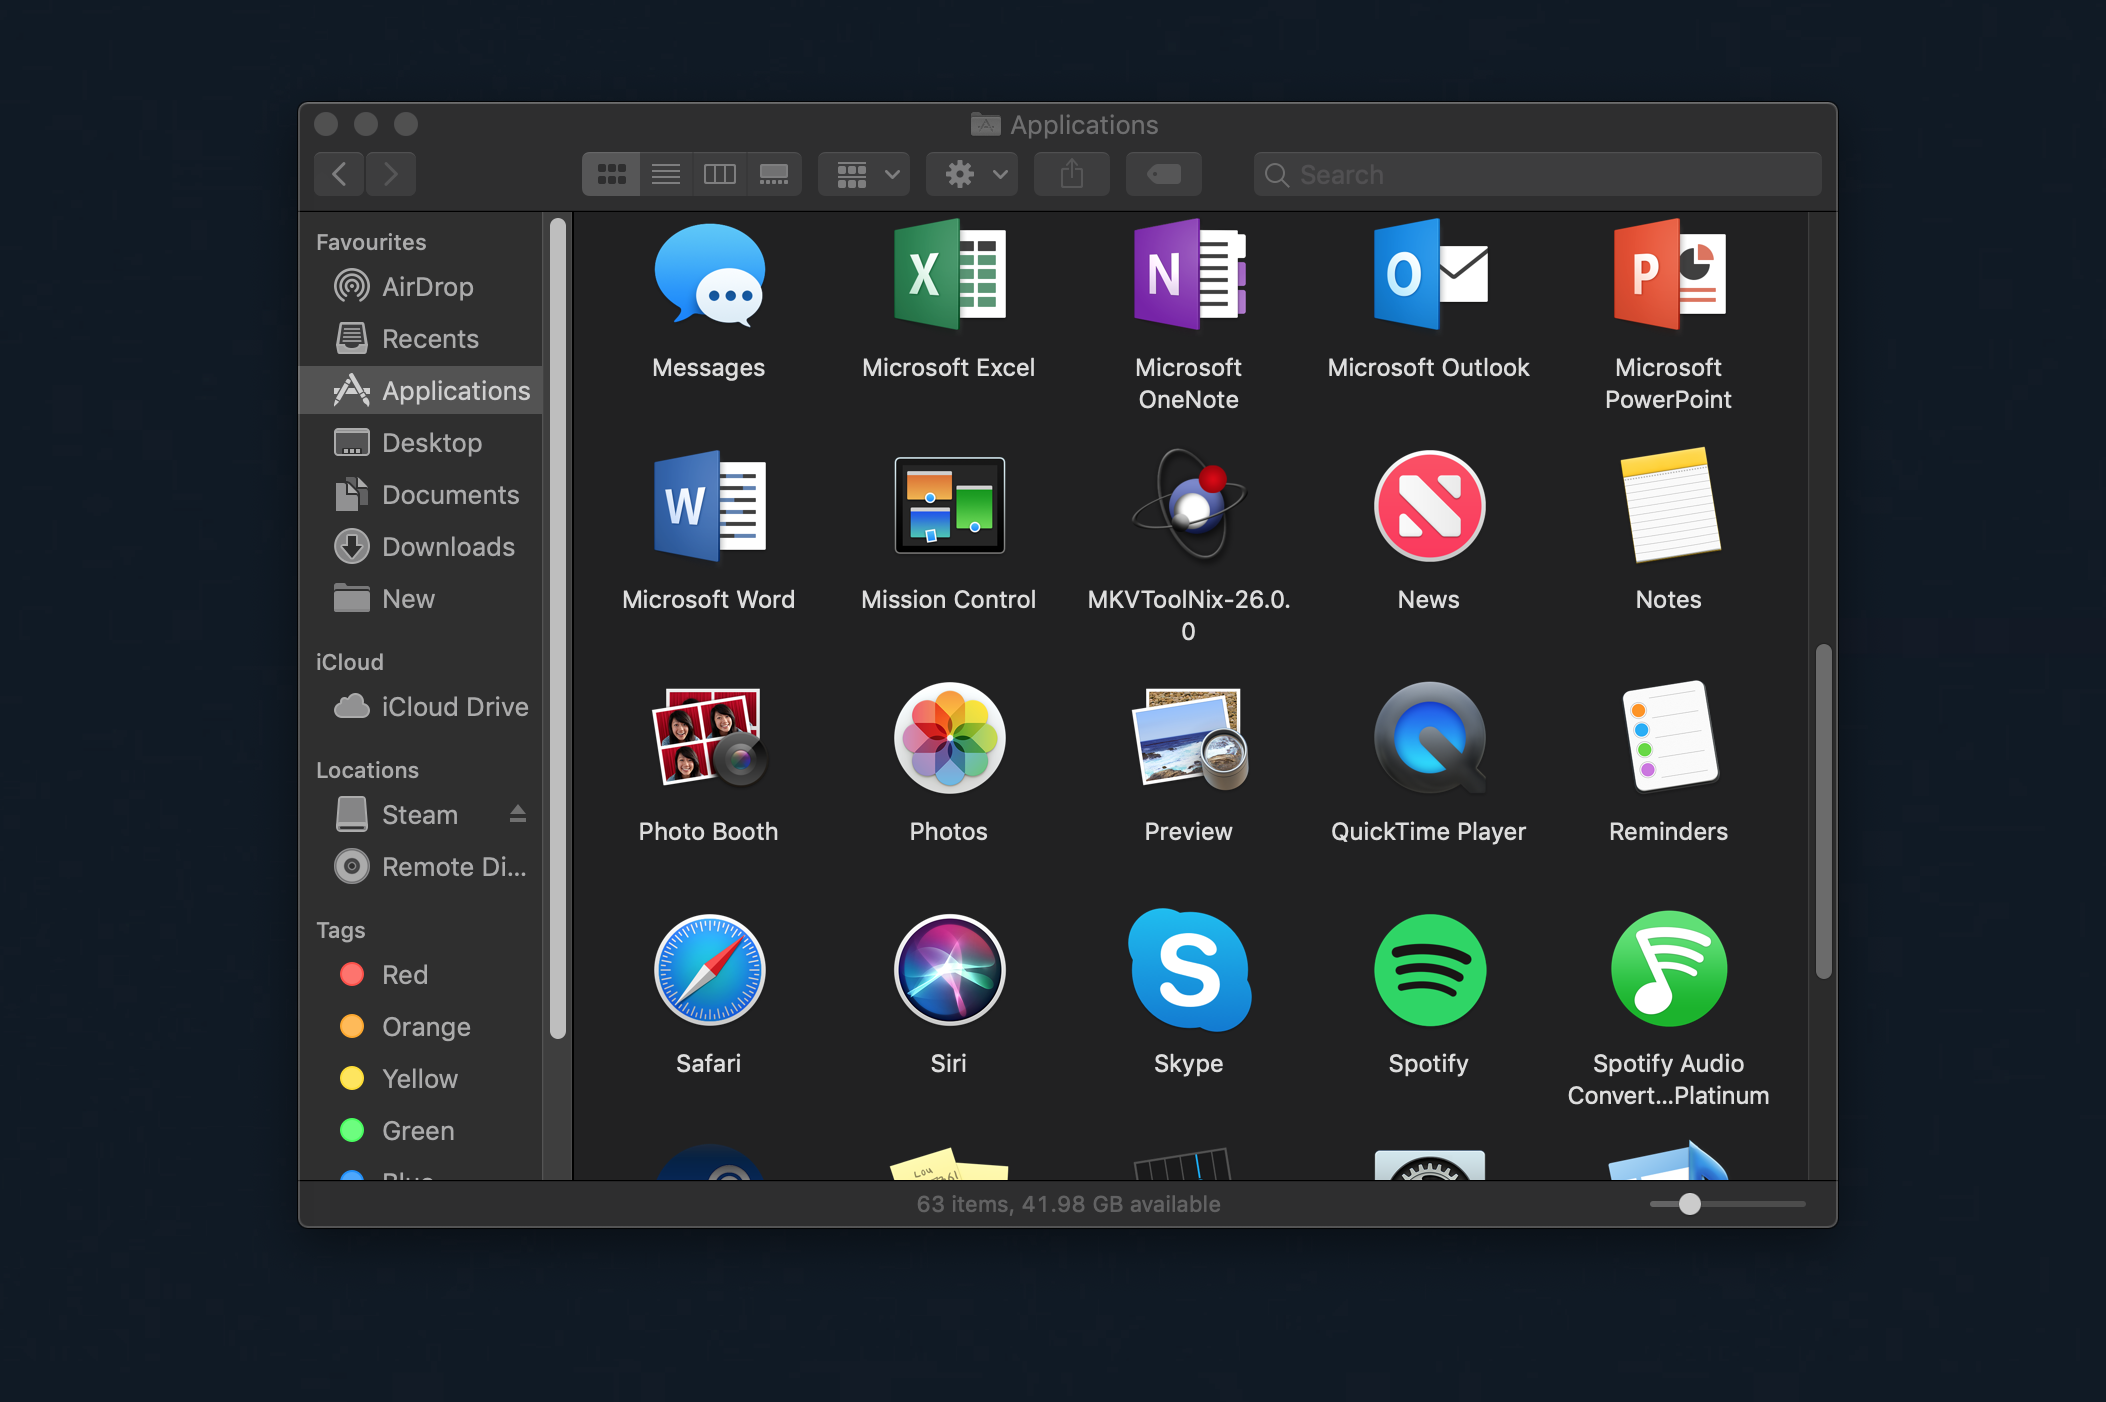
Task: Select the MKVToolNix app icon
Action: click(x=1188, y=506)
